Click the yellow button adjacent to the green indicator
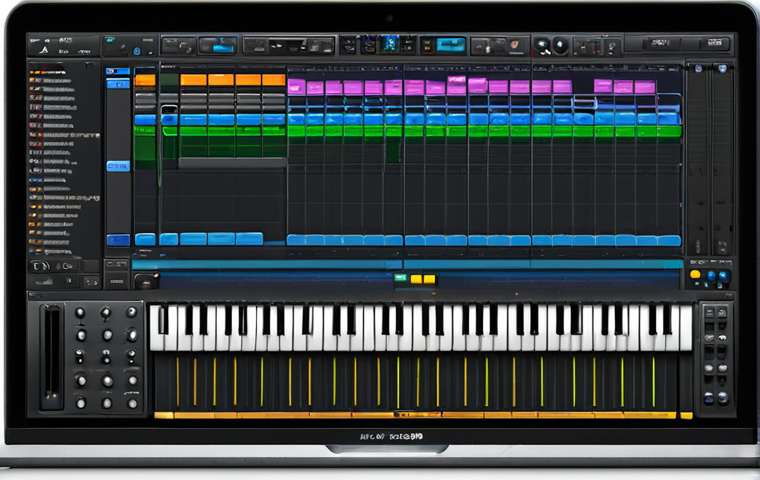 [x=416, y=279]
